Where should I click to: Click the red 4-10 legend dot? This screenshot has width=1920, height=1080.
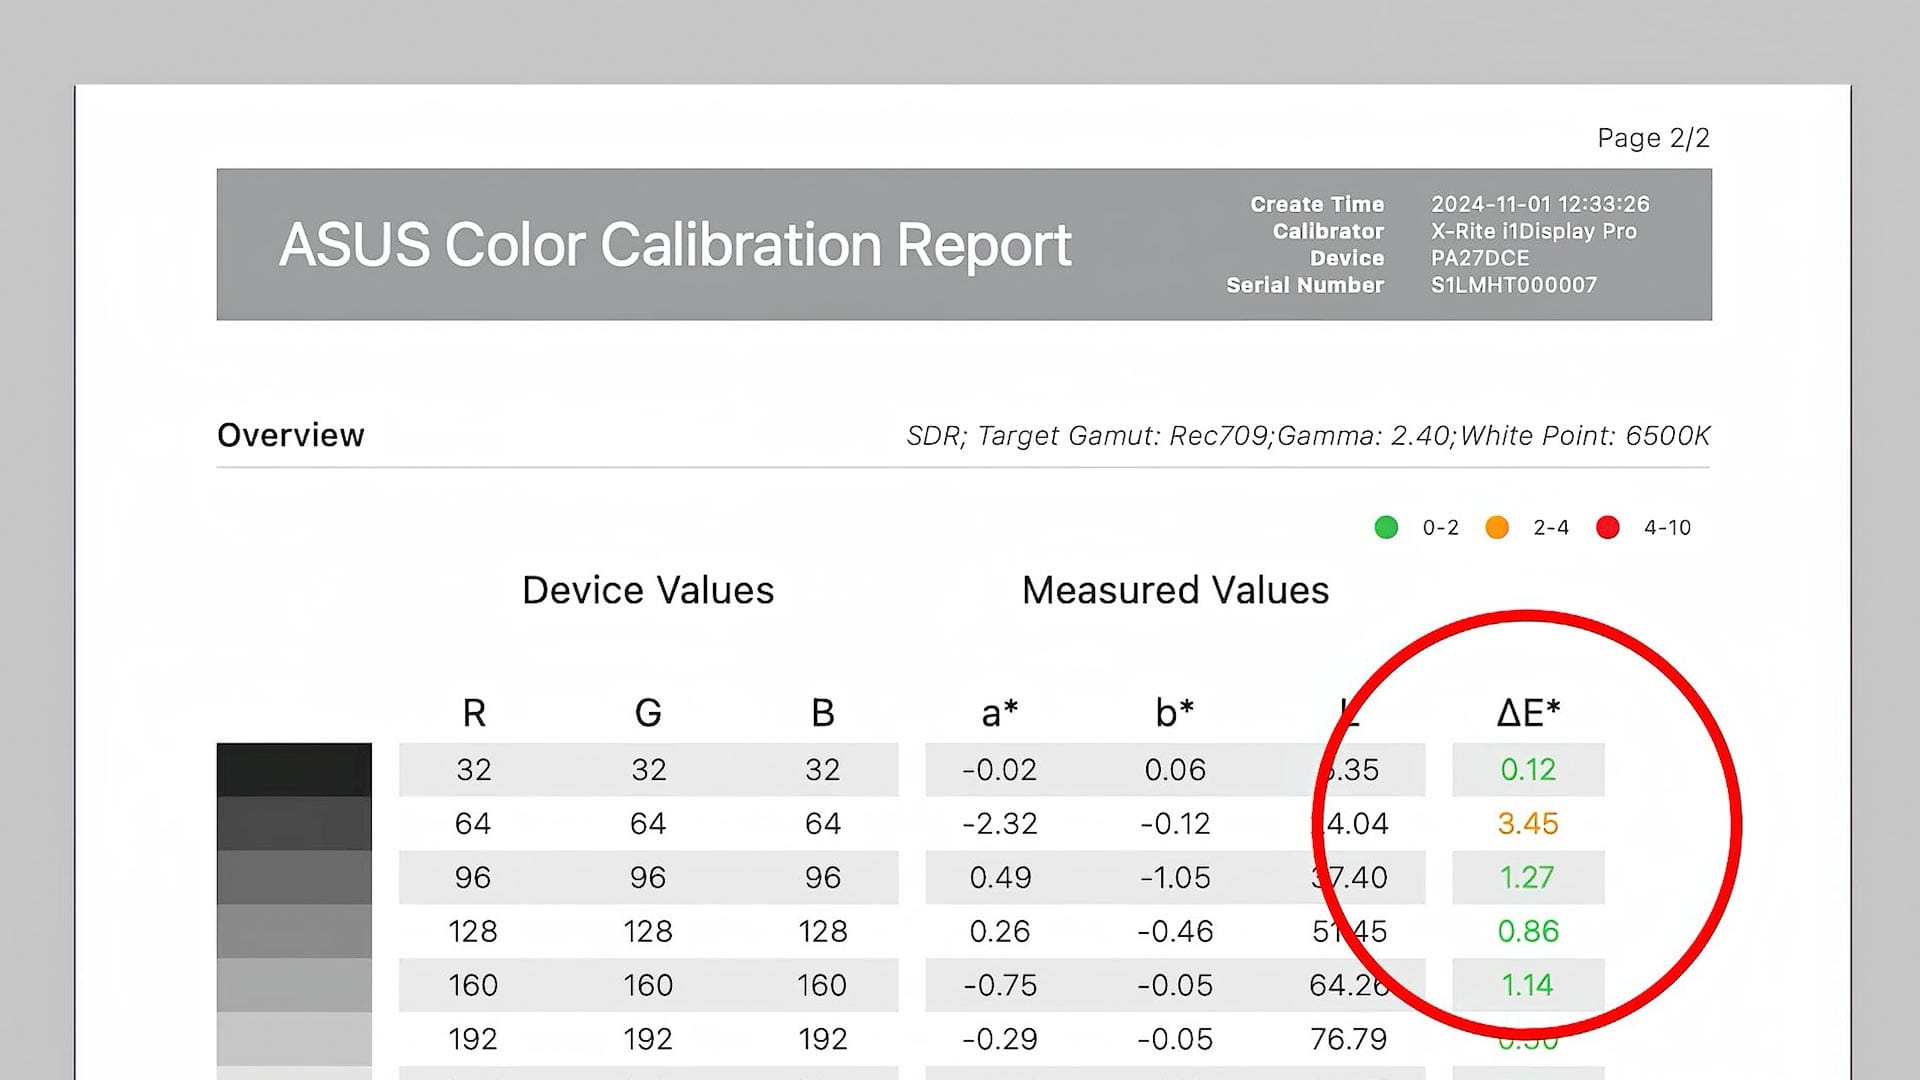[1608, 527]
